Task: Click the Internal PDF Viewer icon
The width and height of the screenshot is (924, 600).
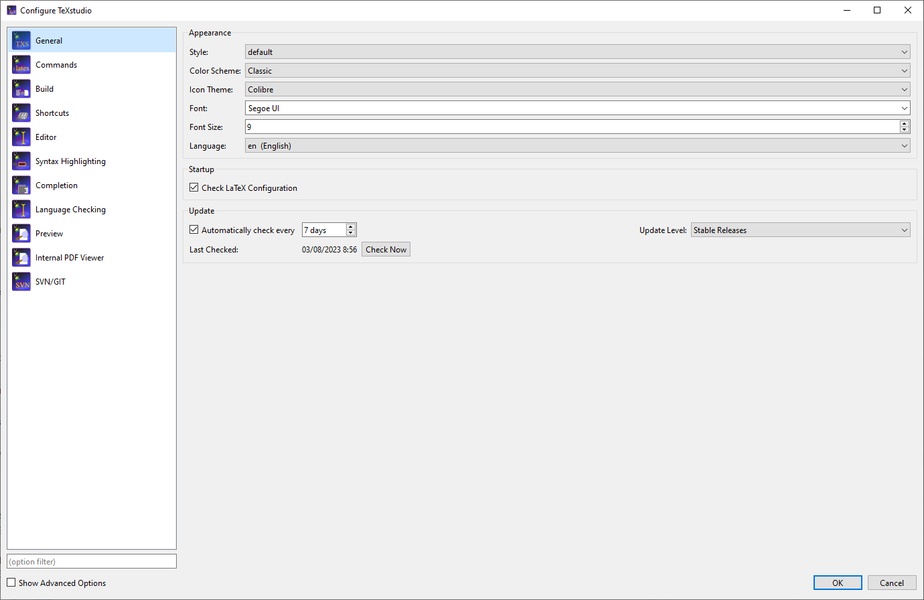Action: [x=21, y=258]
